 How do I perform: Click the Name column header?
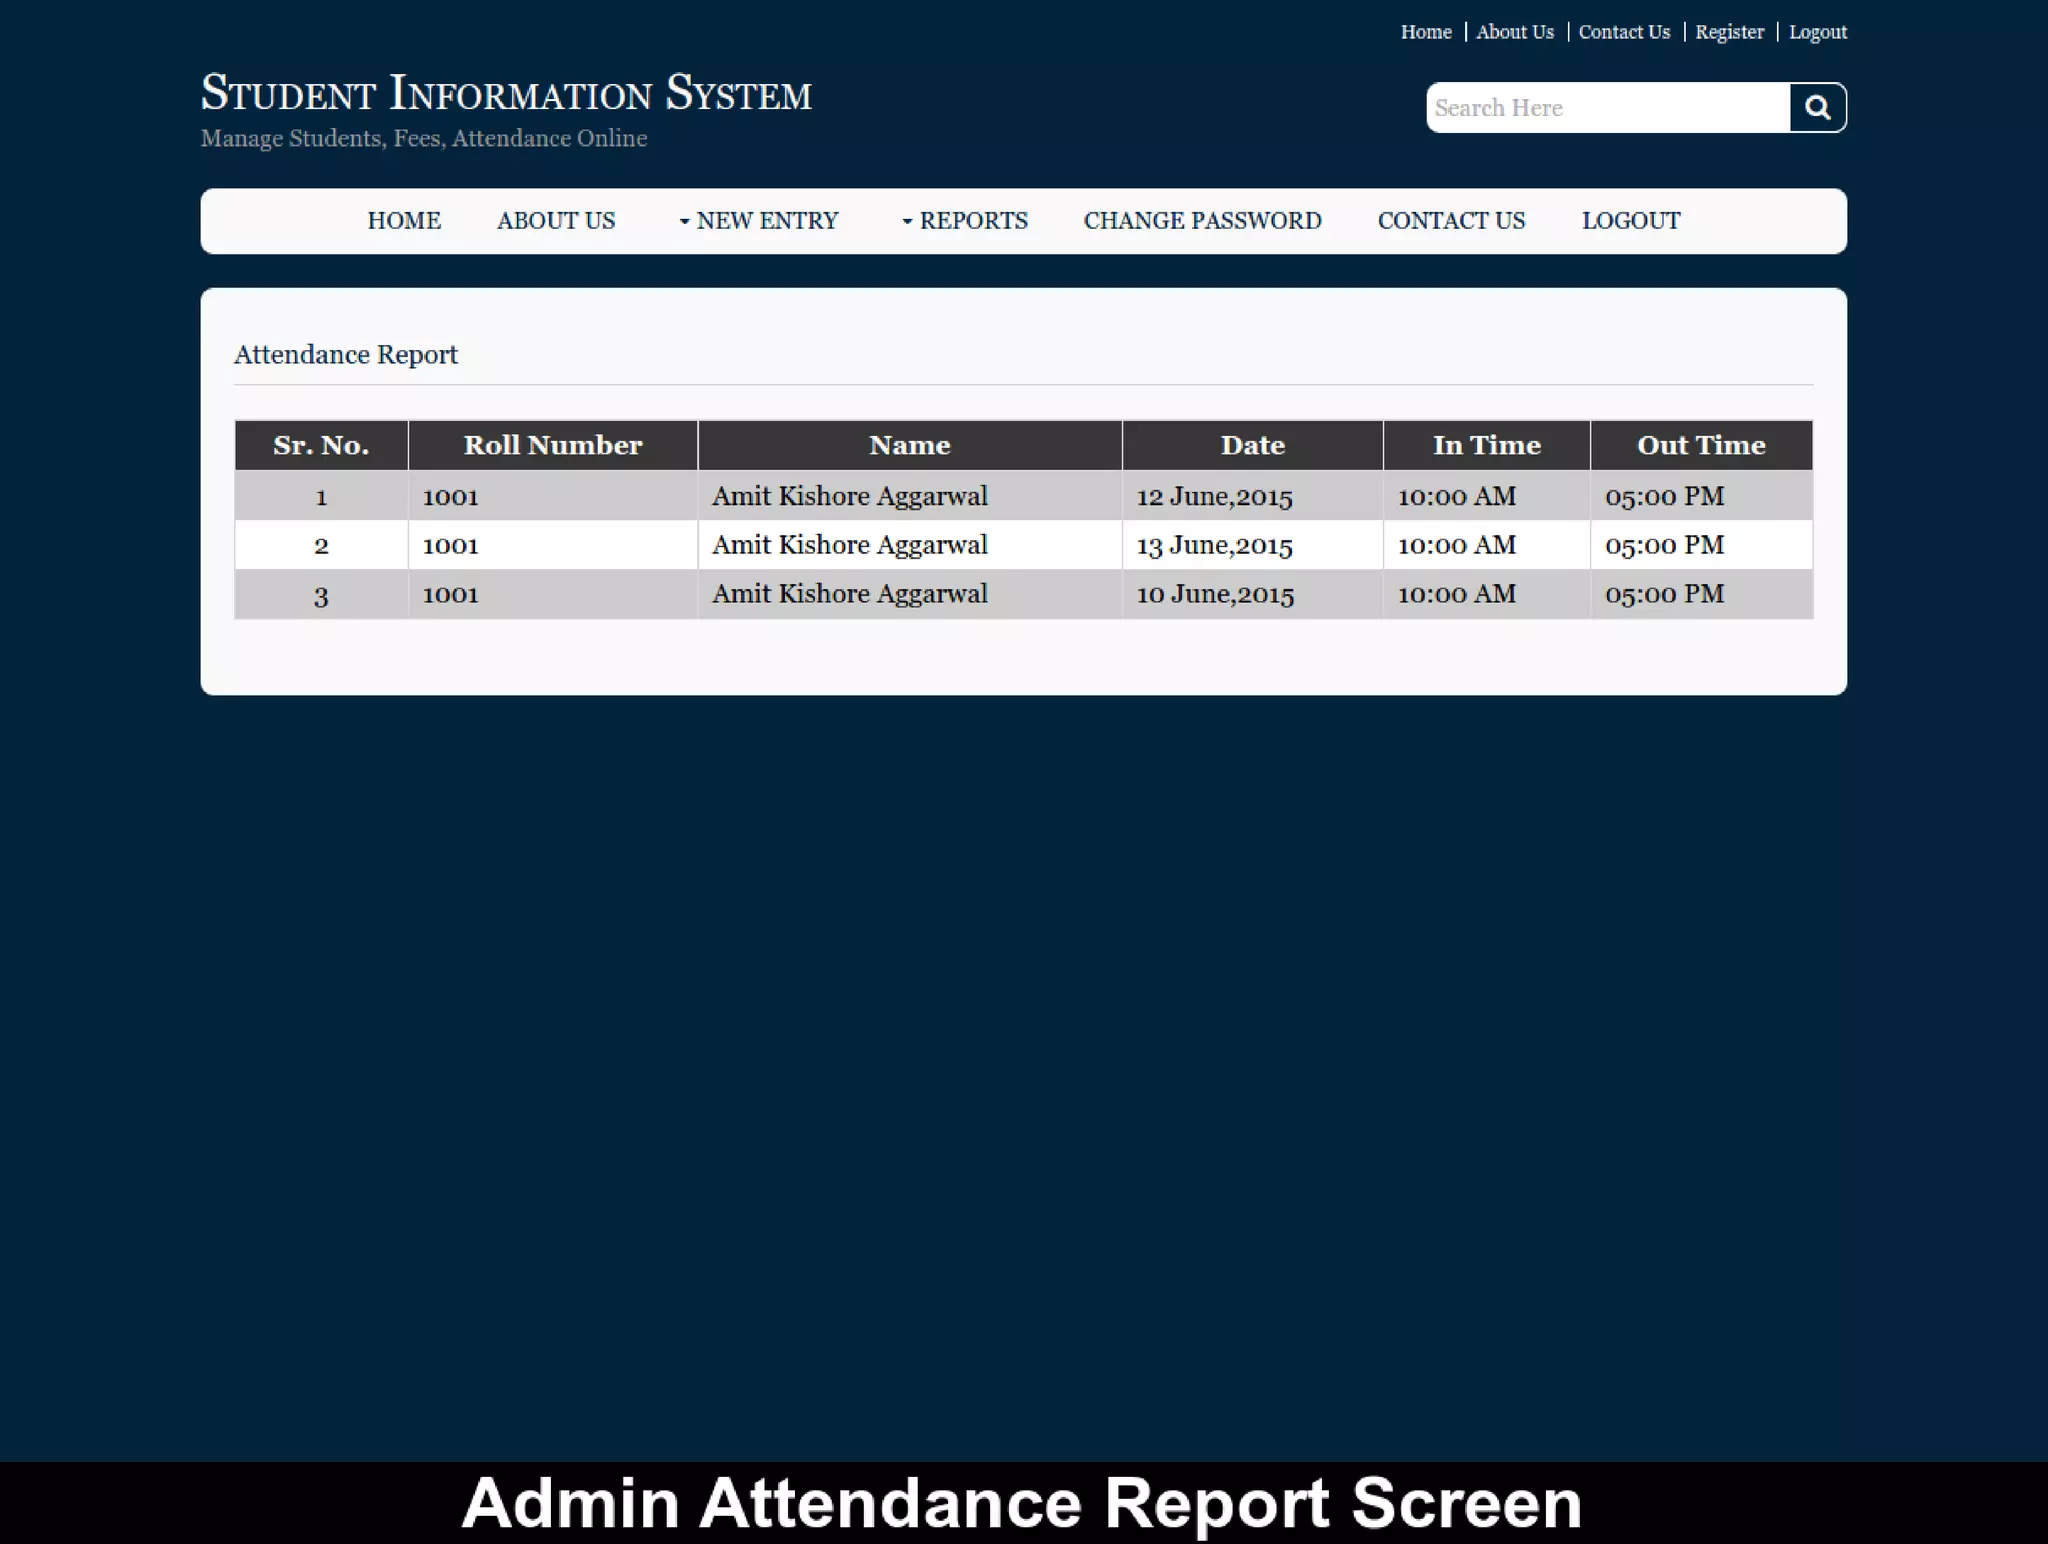coord(910,445)
